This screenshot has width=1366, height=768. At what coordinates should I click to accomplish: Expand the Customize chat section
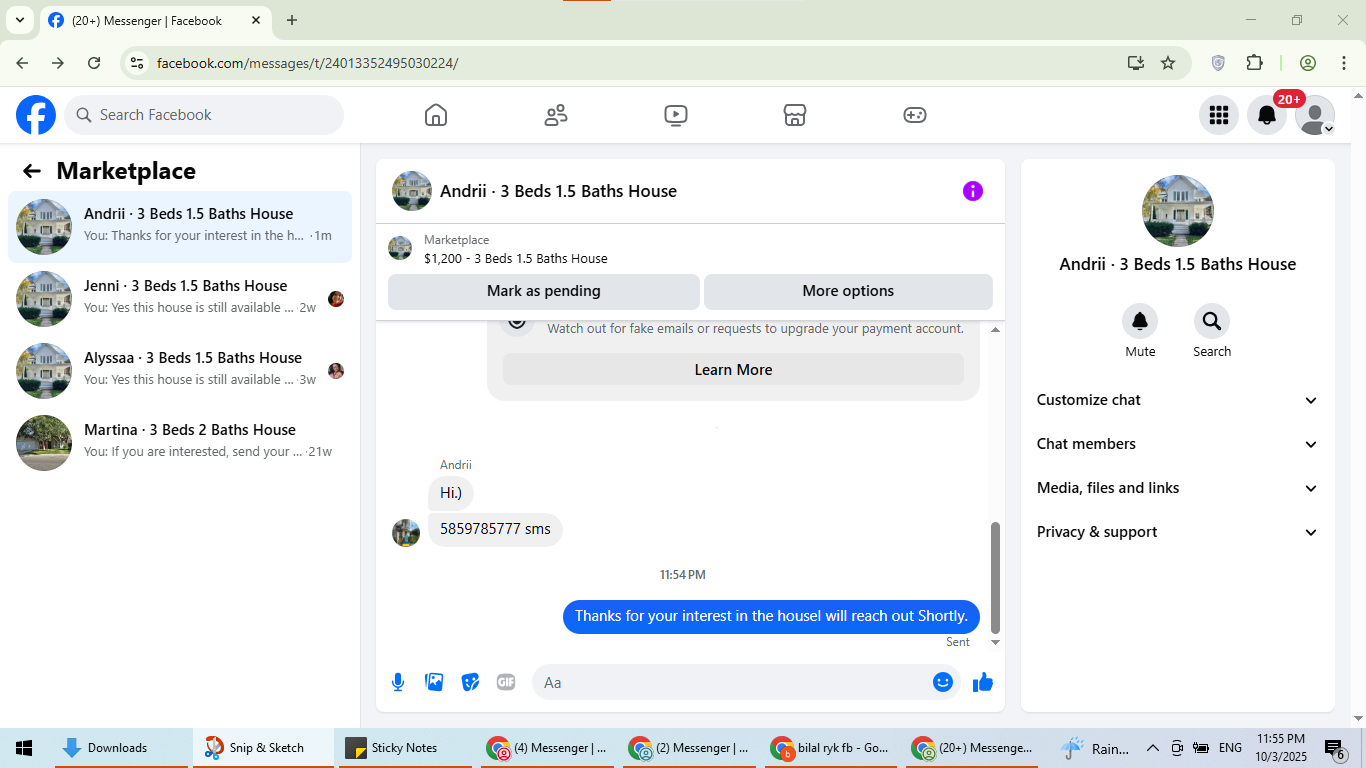pos(1178,400)
